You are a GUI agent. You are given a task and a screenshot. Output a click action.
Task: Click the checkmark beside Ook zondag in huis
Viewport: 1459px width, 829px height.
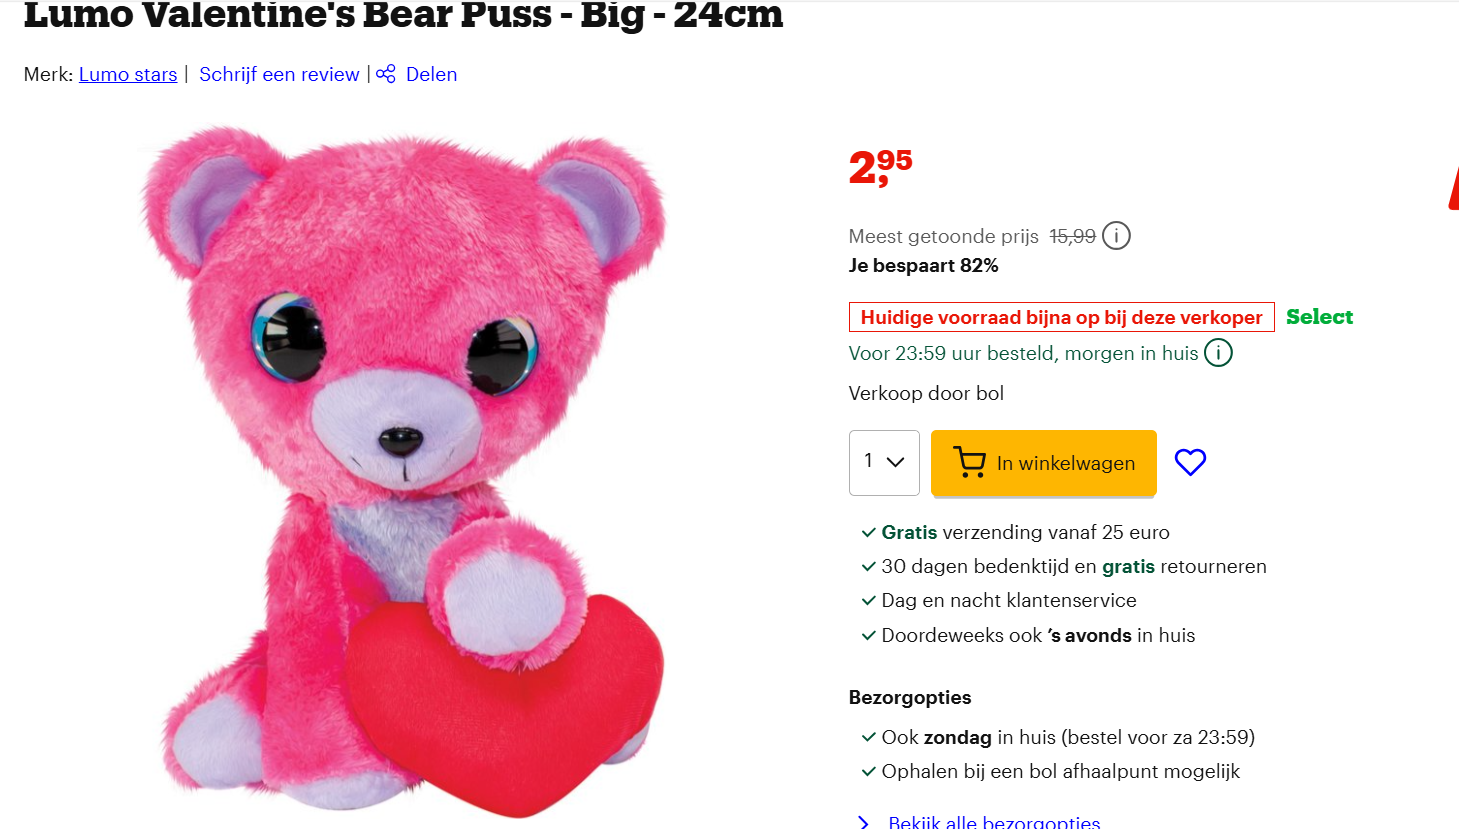click(x=867, y=736)
